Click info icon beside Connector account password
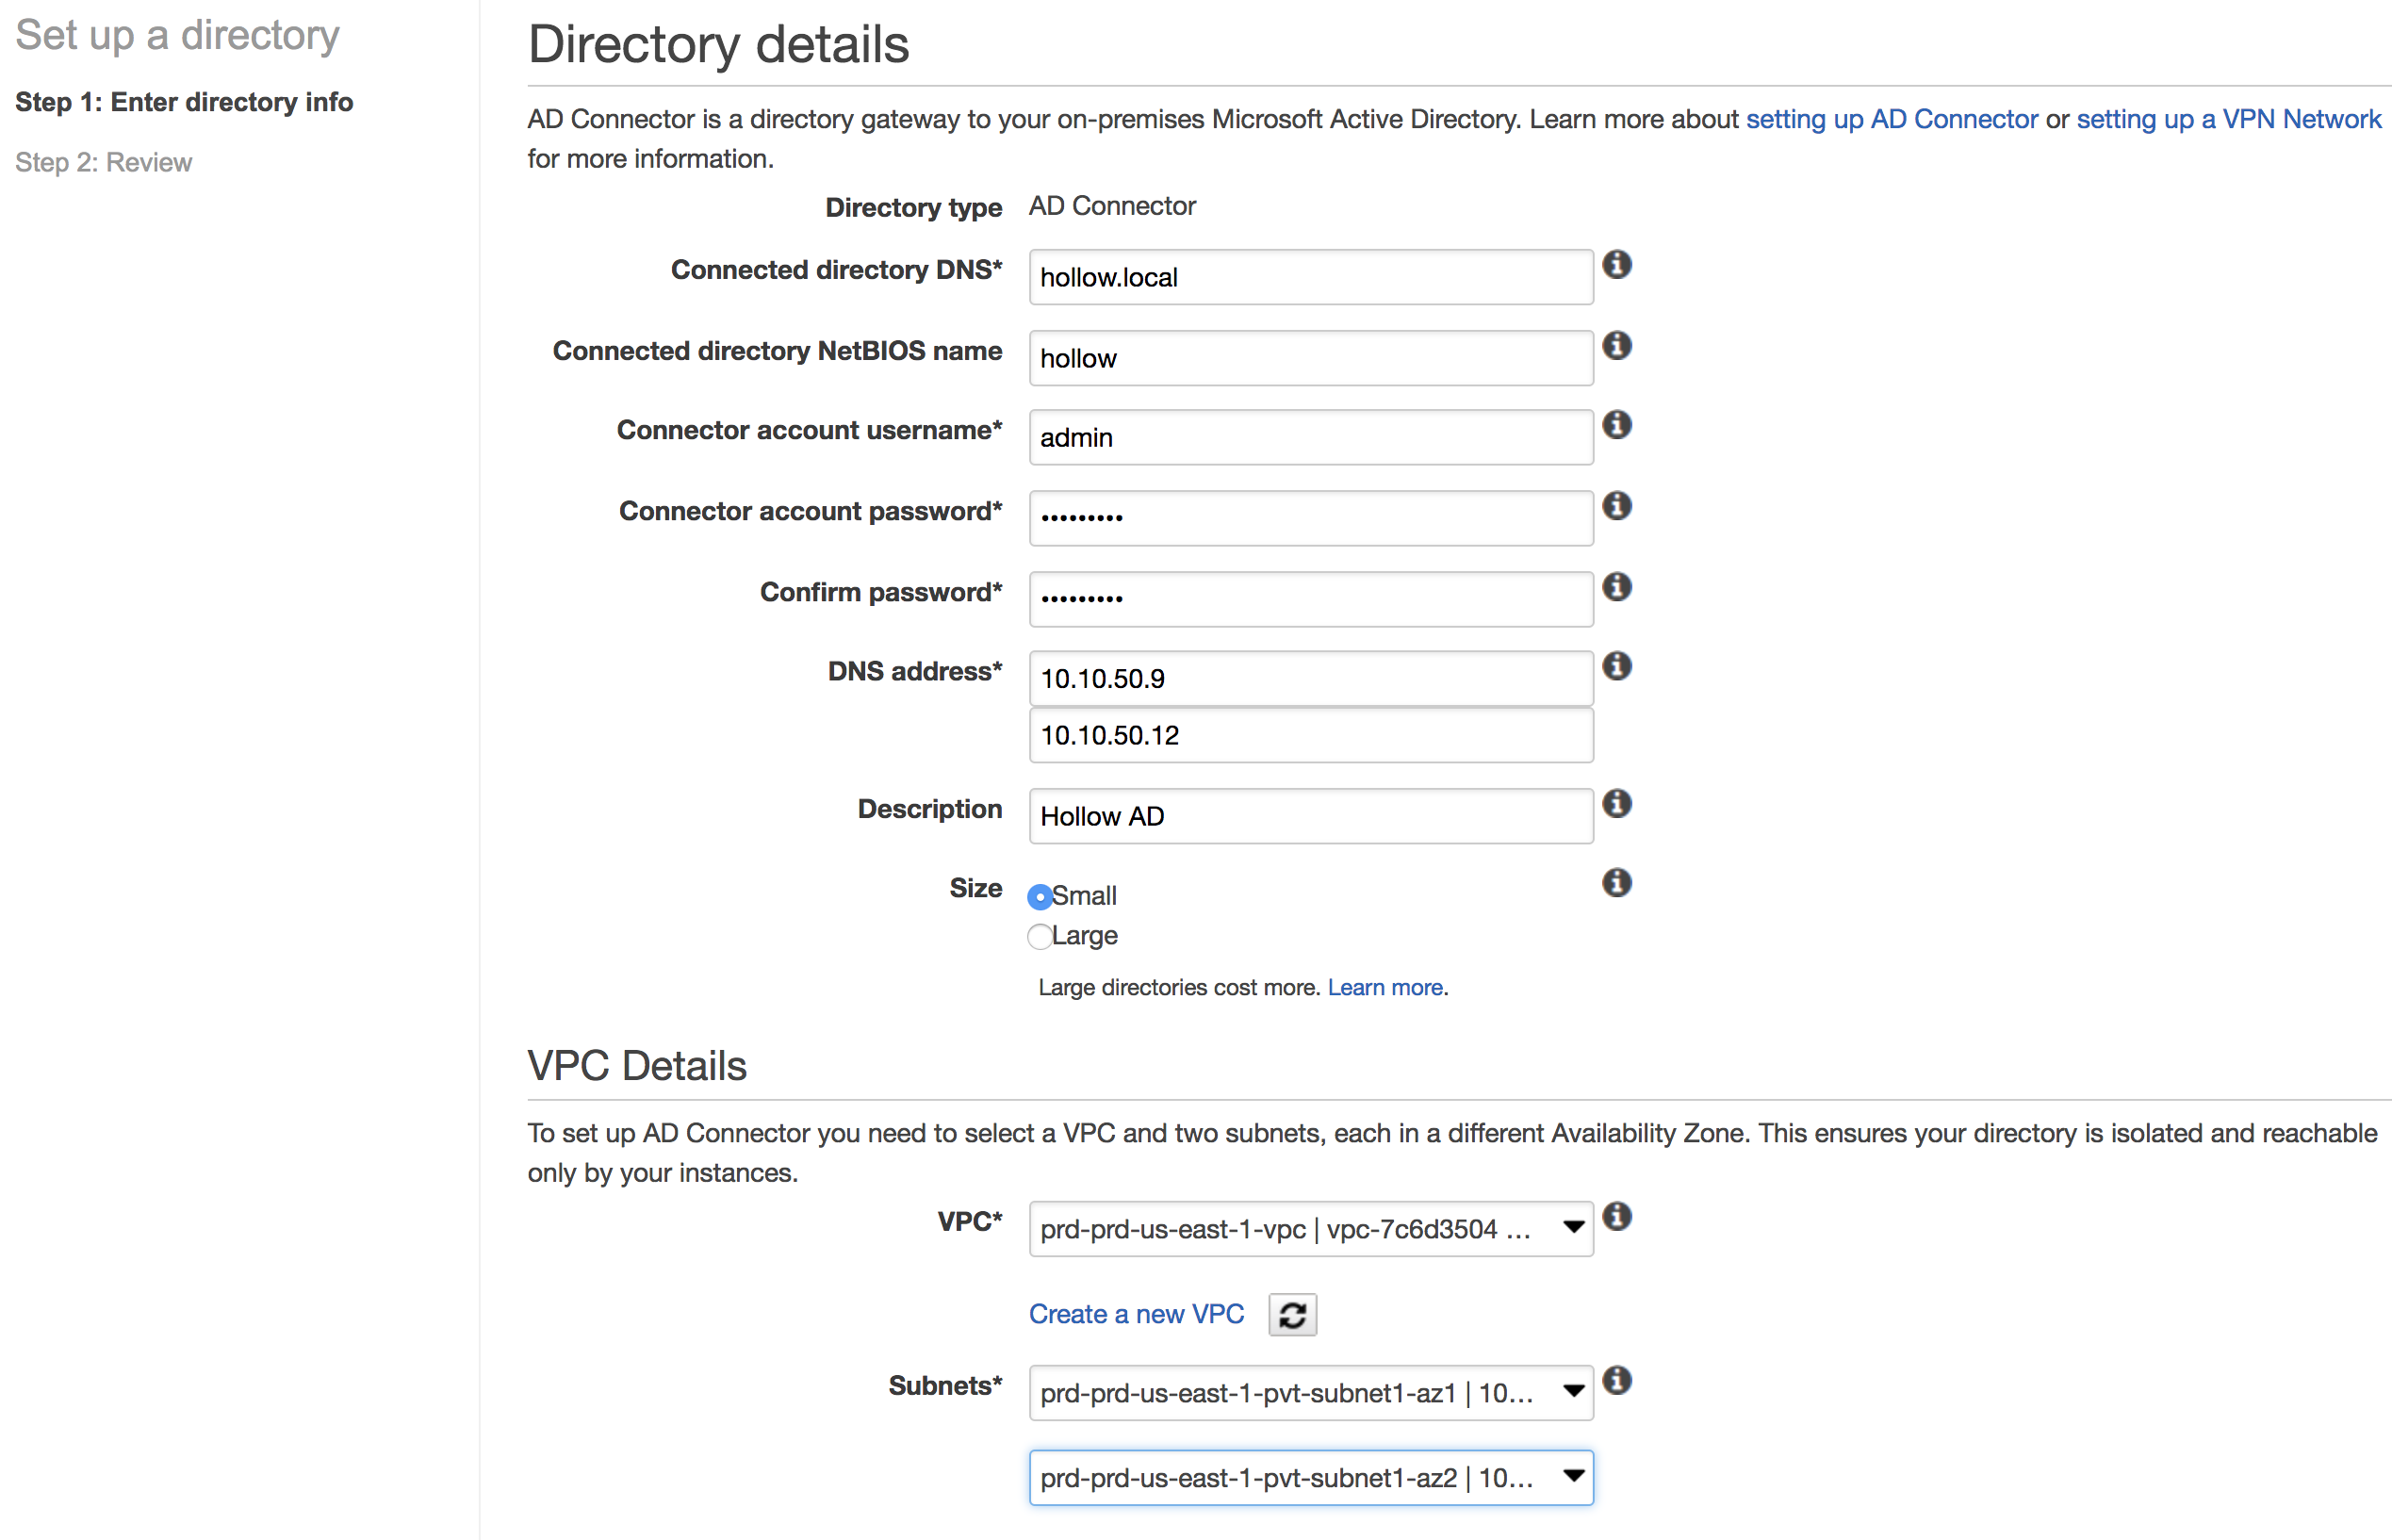2392x1540 pixels. click(1616, 506)
